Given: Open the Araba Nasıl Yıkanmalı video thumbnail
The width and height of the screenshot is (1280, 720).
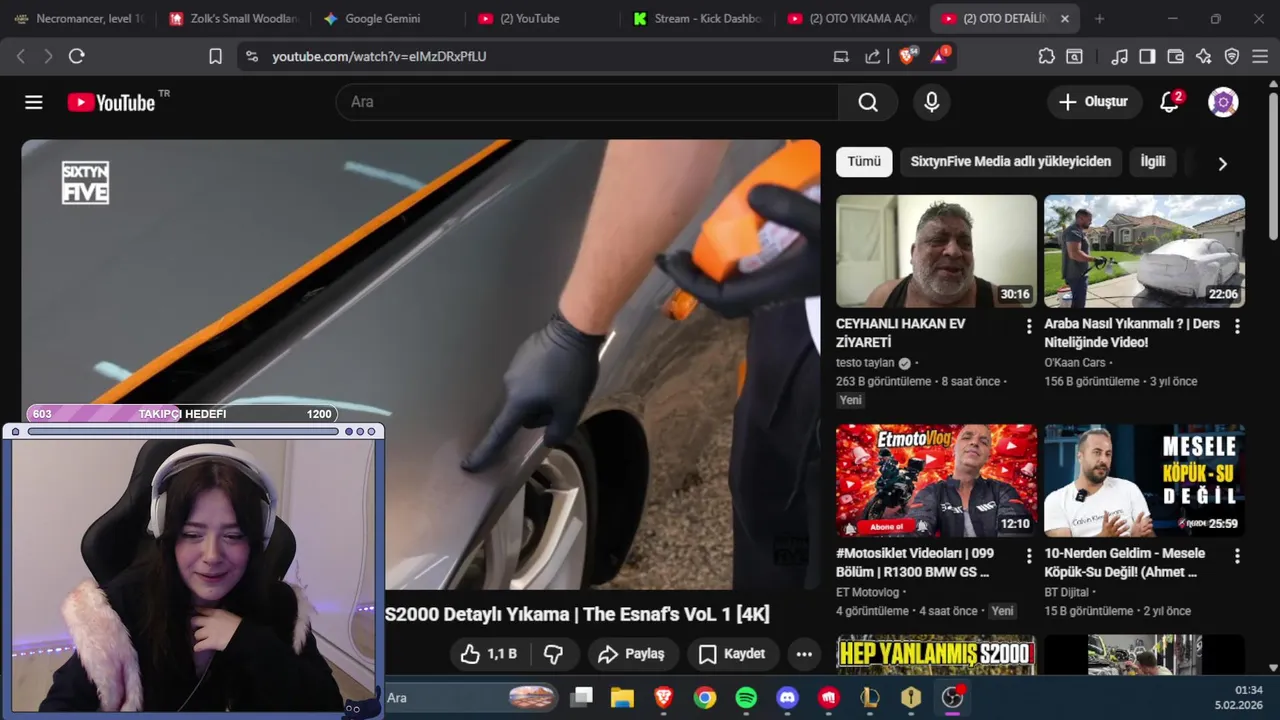Looking at the screenshot, I should point(1144,251).
